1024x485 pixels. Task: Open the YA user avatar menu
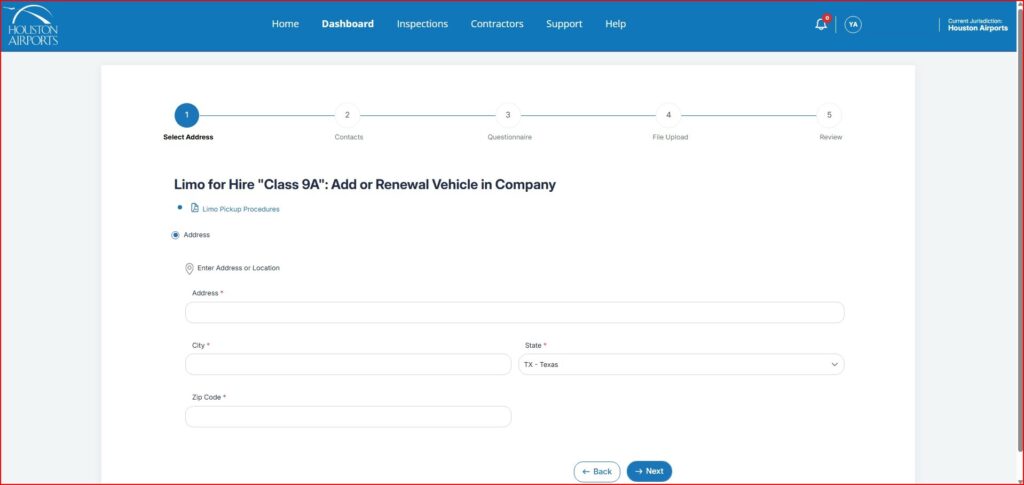click(x=853, y=25)
